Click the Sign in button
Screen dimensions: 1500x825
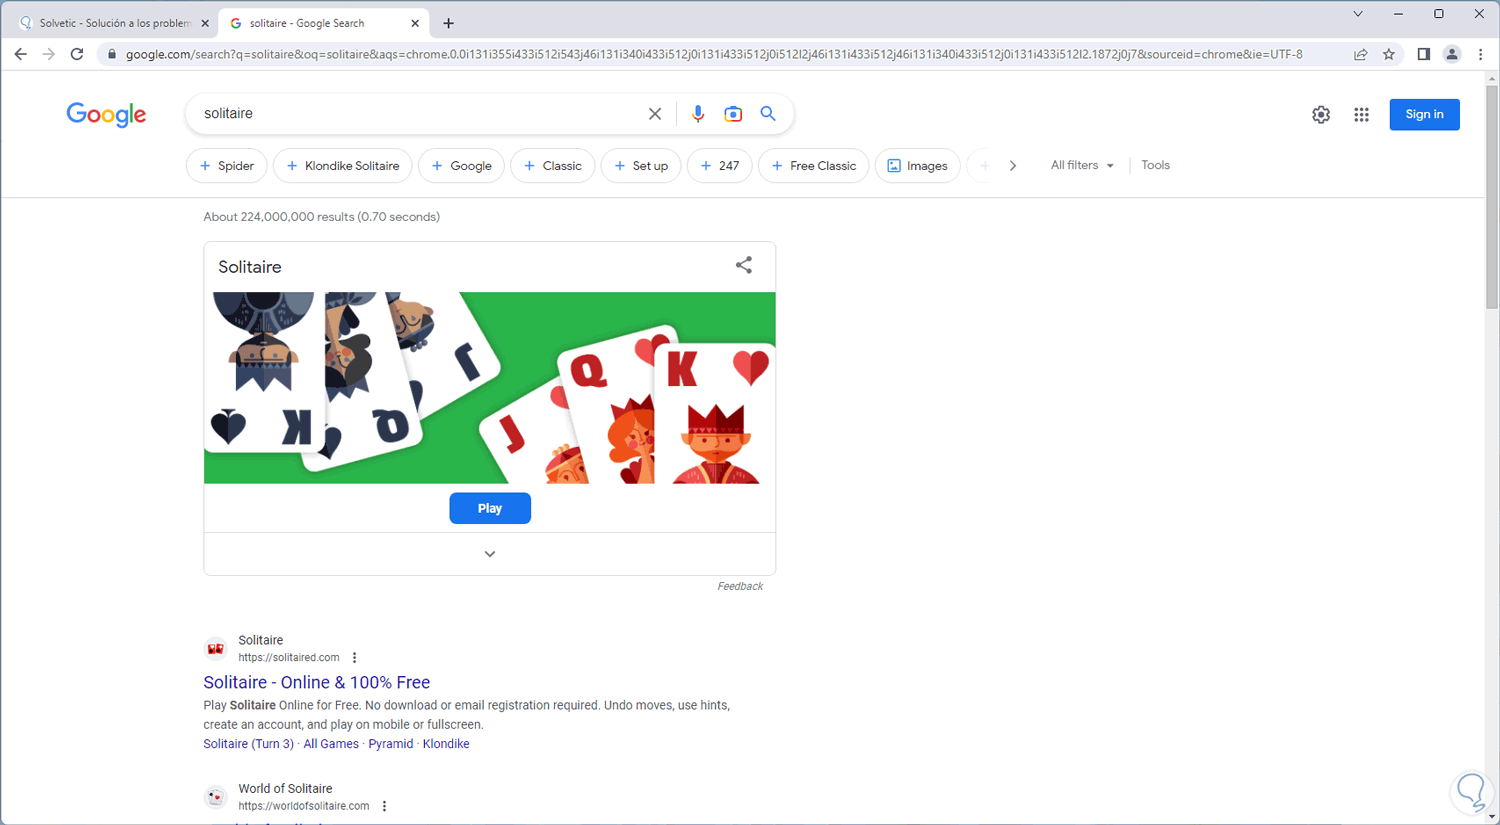coord(1424,115)
